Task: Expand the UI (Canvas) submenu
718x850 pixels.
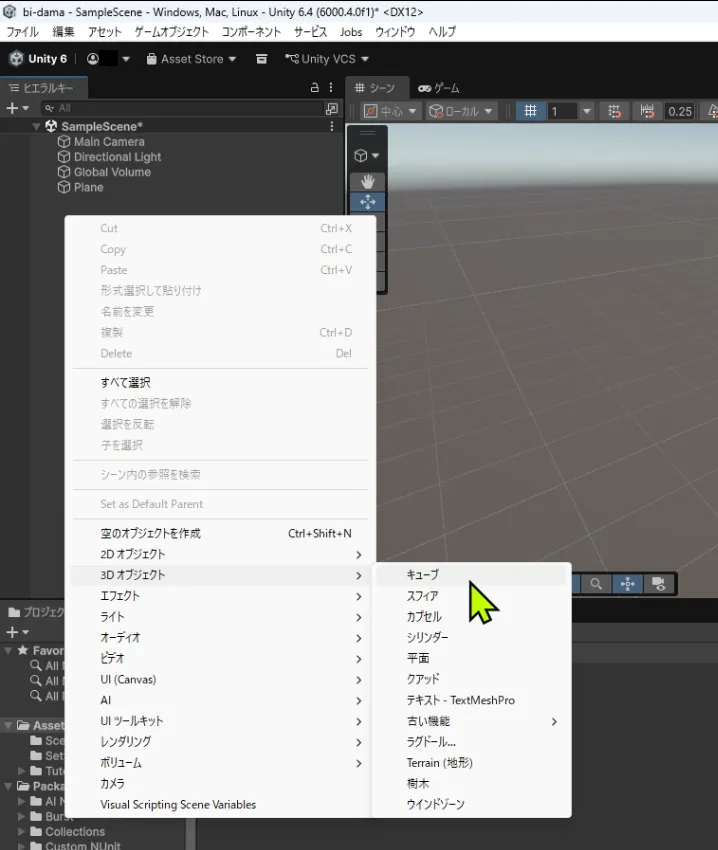Action: coord(220,679)
